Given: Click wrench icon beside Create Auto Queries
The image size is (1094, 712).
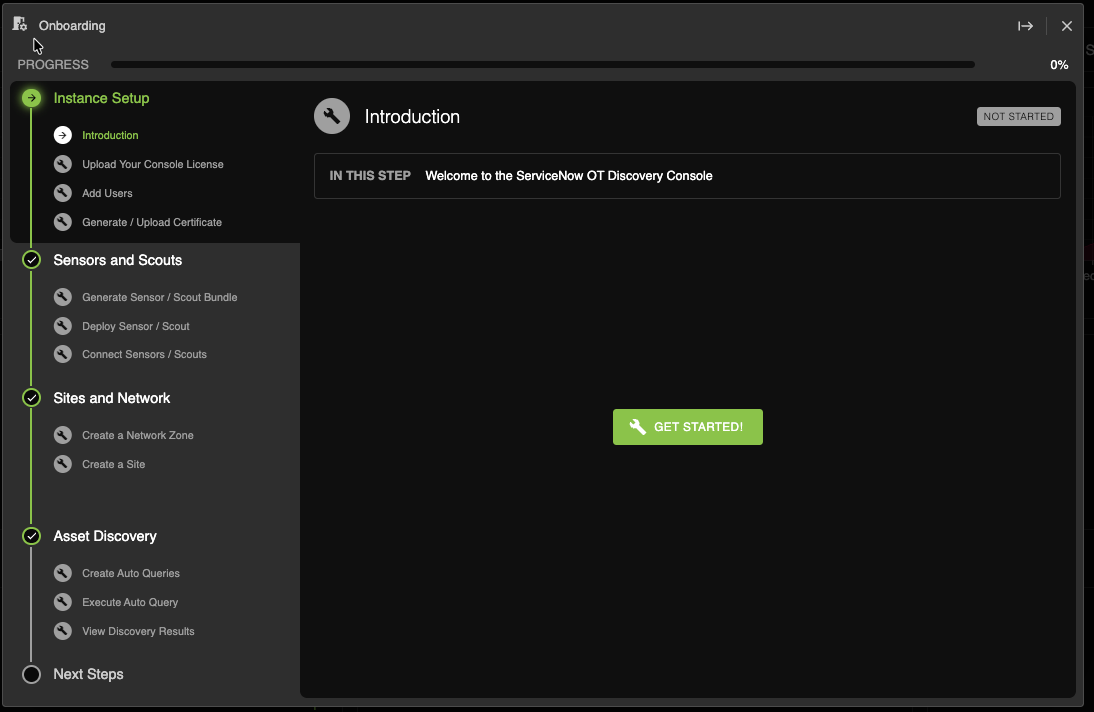Looking at the screenshot, I should click(x=63, y=573).
